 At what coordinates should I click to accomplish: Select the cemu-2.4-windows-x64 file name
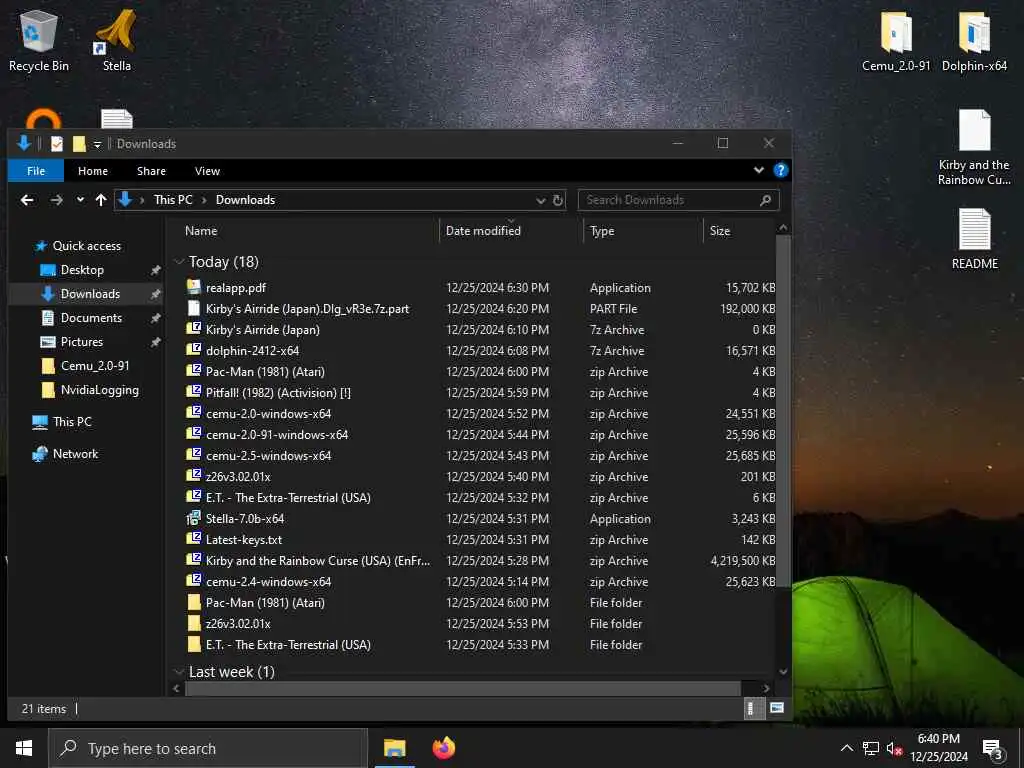pos(268,581)
